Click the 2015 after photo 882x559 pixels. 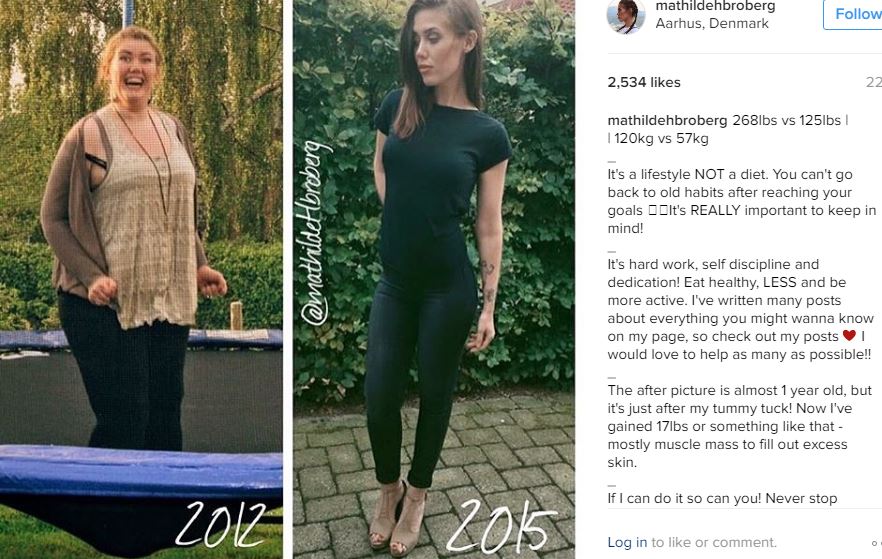click(x=434, y=280)
